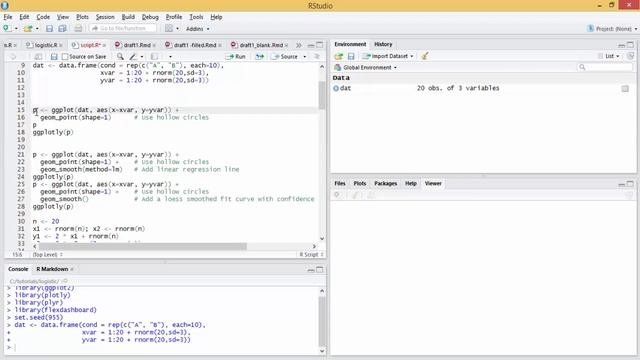
Task: Click the document outline icon
Action: click(x=317, y=57)
